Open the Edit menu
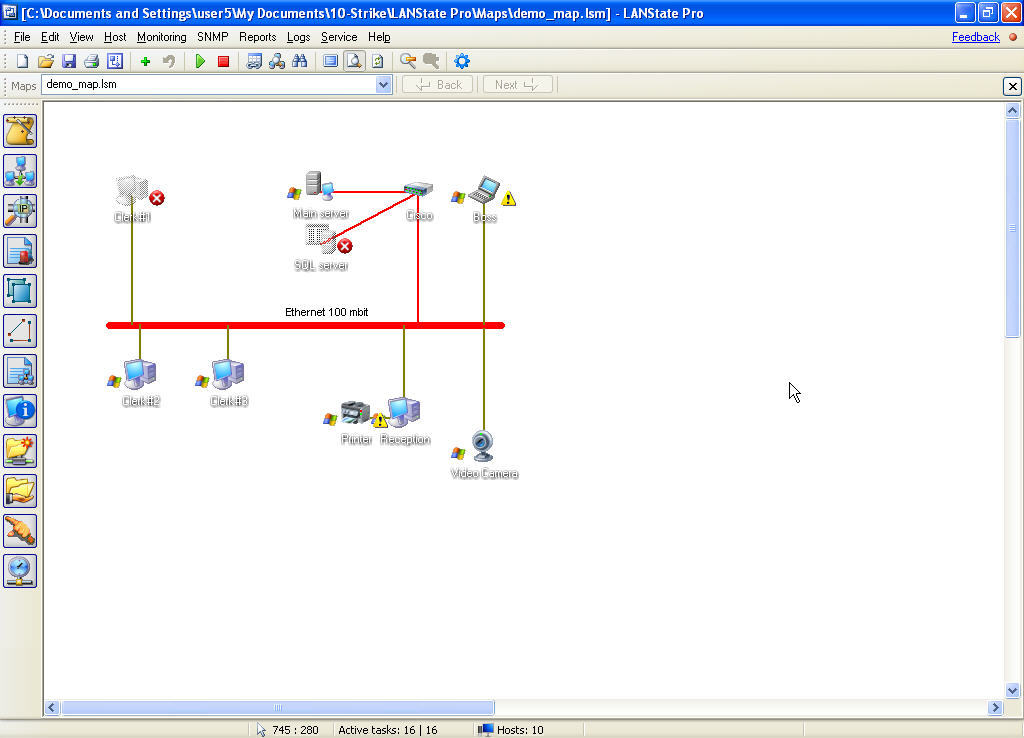 click(50, 37)
